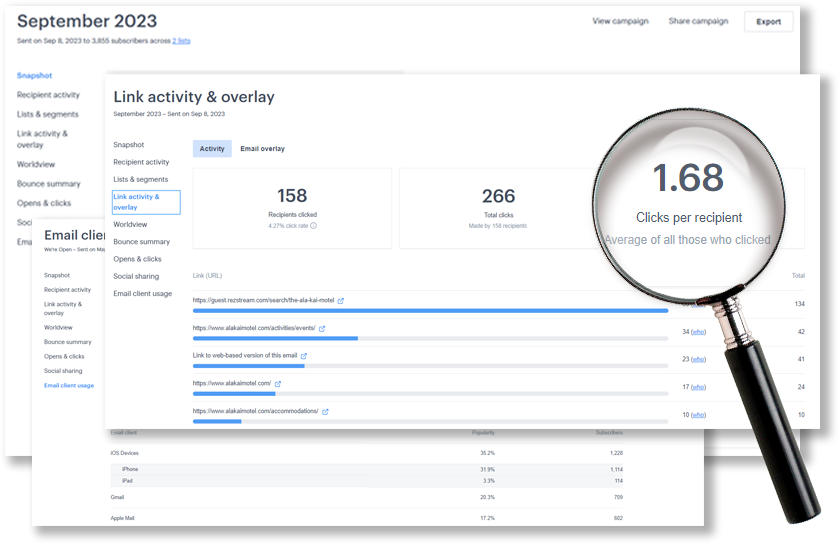Screen dimensions: 839x544
Task: Select Worldview in Email client window sidebar
Action: [58, 327]
